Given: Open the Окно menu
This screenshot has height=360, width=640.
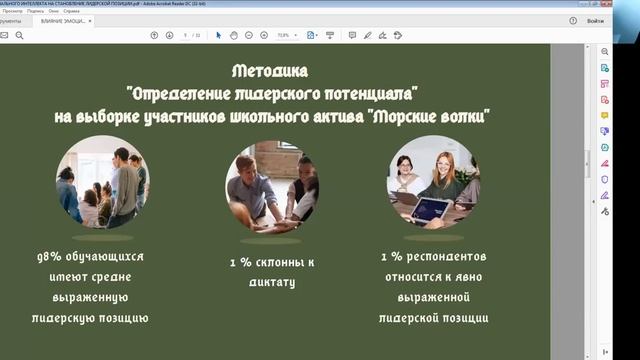Looking at the screenshot, I should click(53, 11).
